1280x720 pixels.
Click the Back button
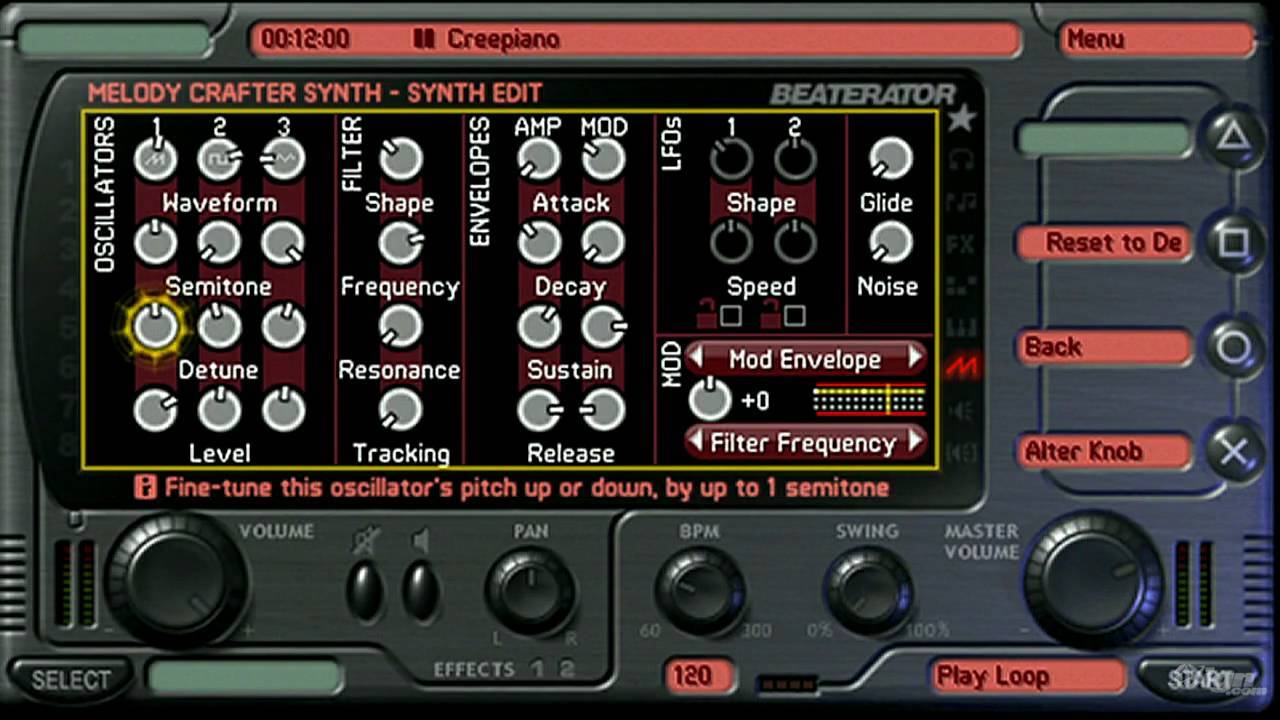click(1104, 347)
